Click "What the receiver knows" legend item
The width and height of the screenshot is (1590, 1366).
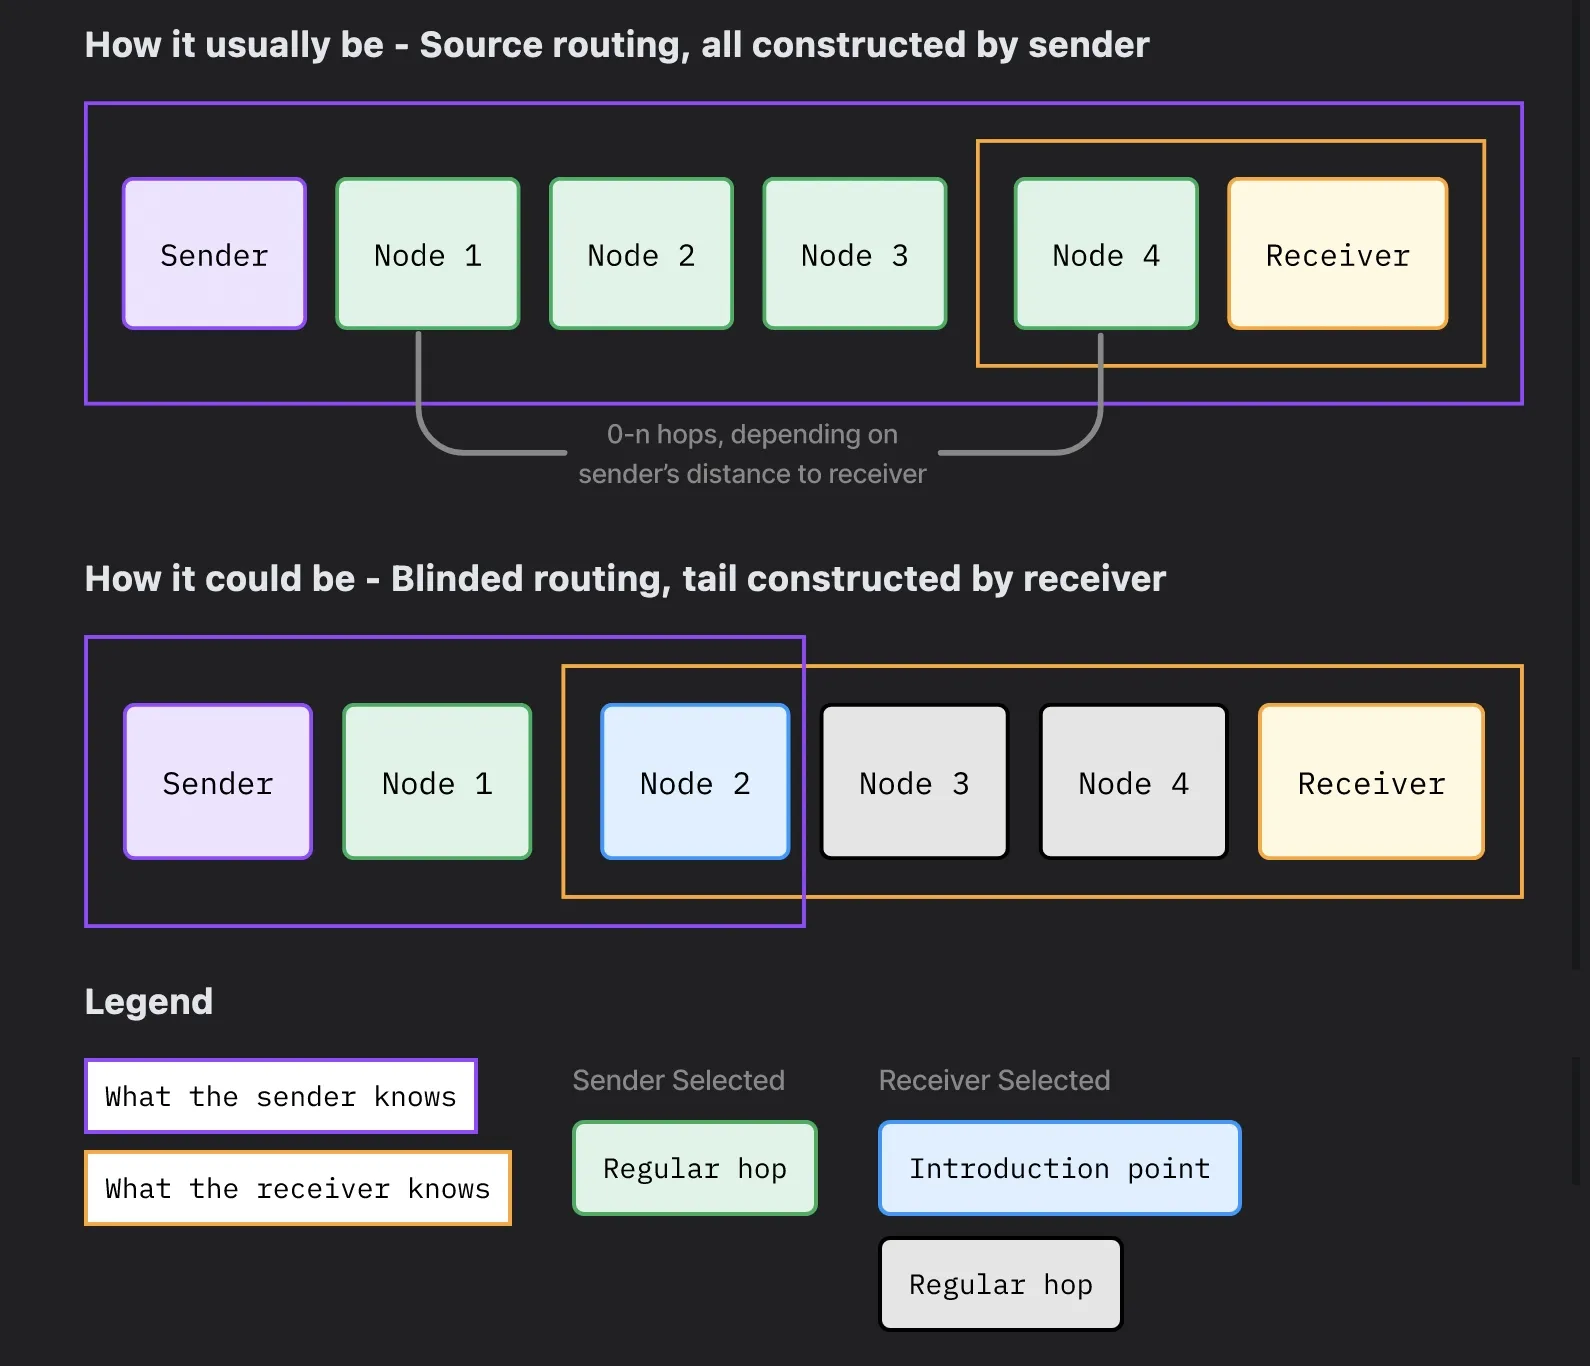click(298, 1188)
